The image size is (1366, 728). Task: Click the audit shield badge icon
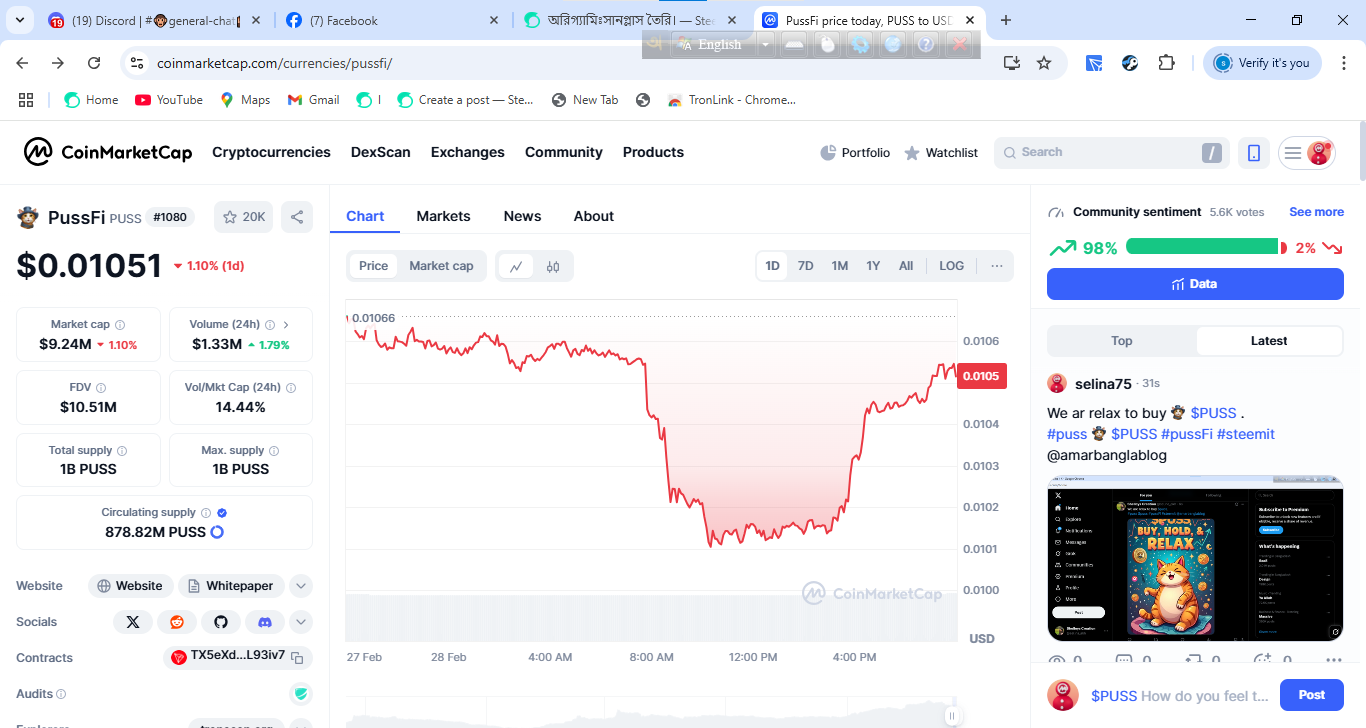coord(300,694)
